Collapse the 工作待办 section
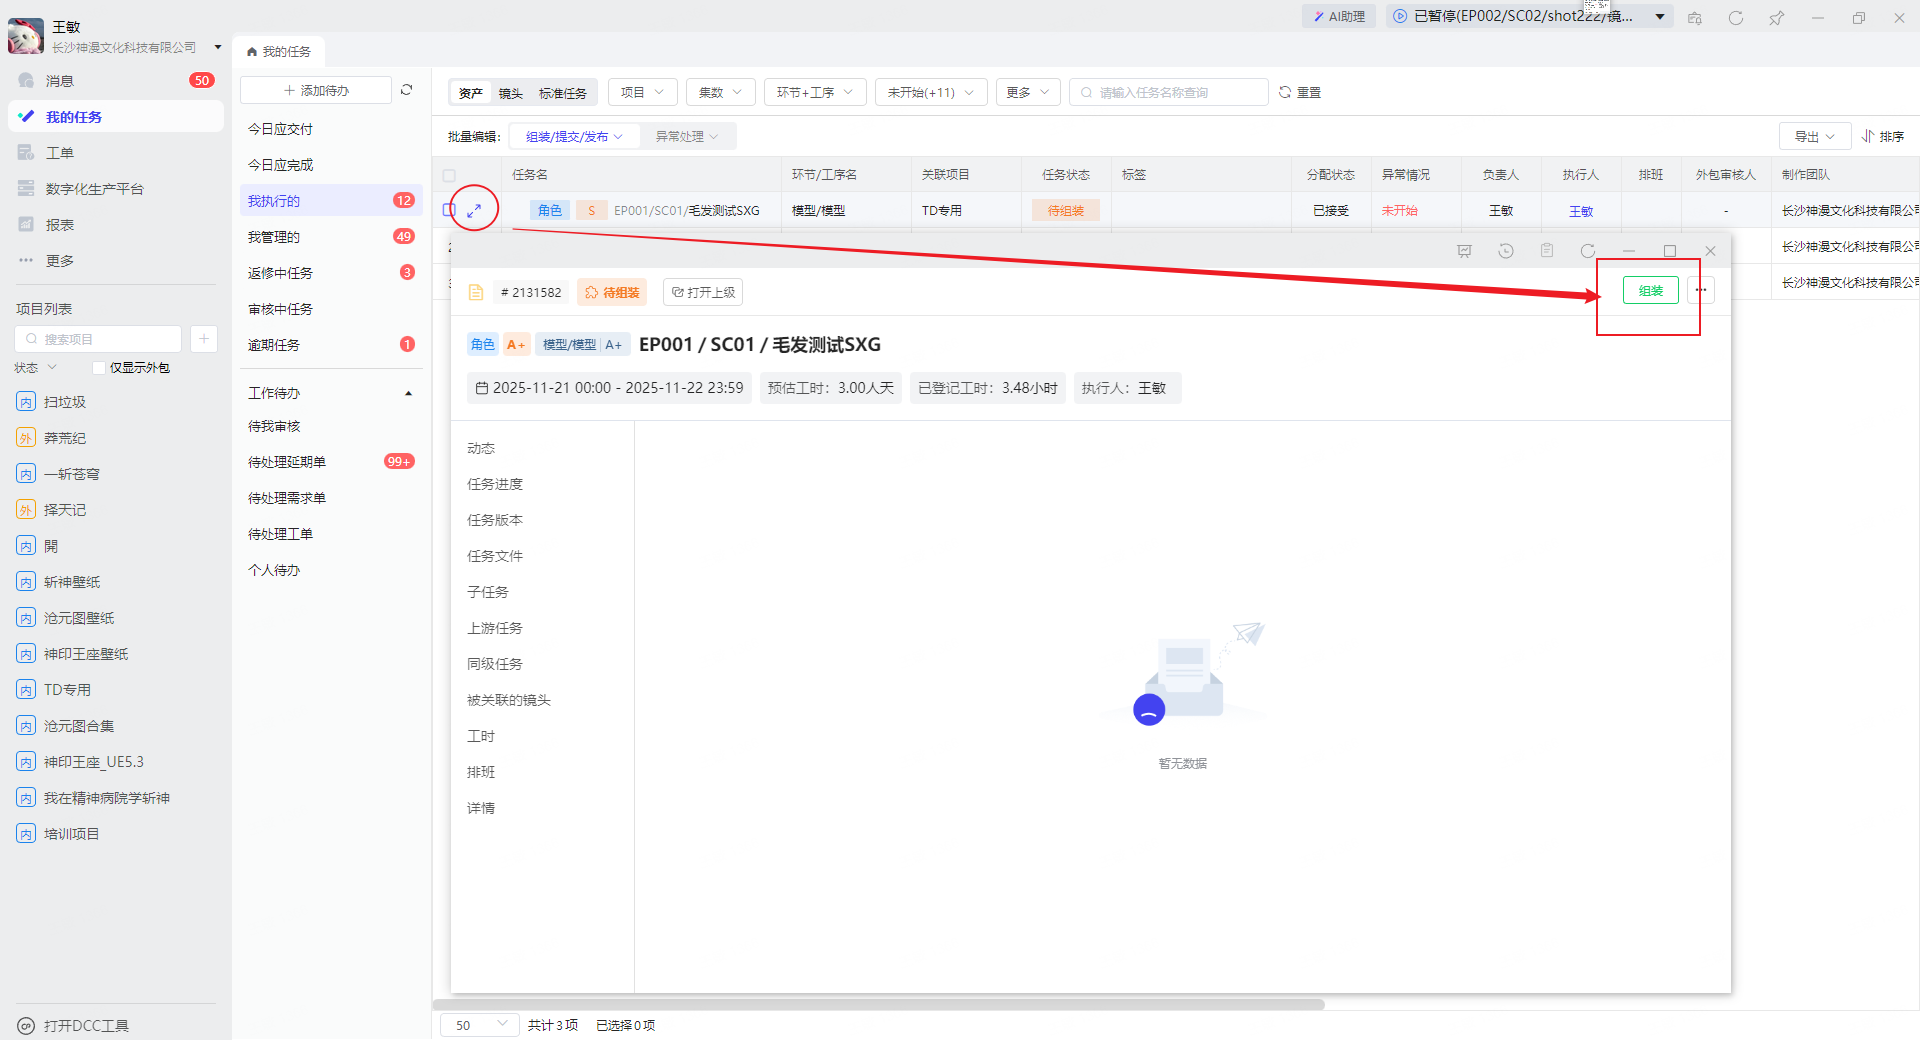Screen dimensions: 1920x1040 (x=408, y=393)
